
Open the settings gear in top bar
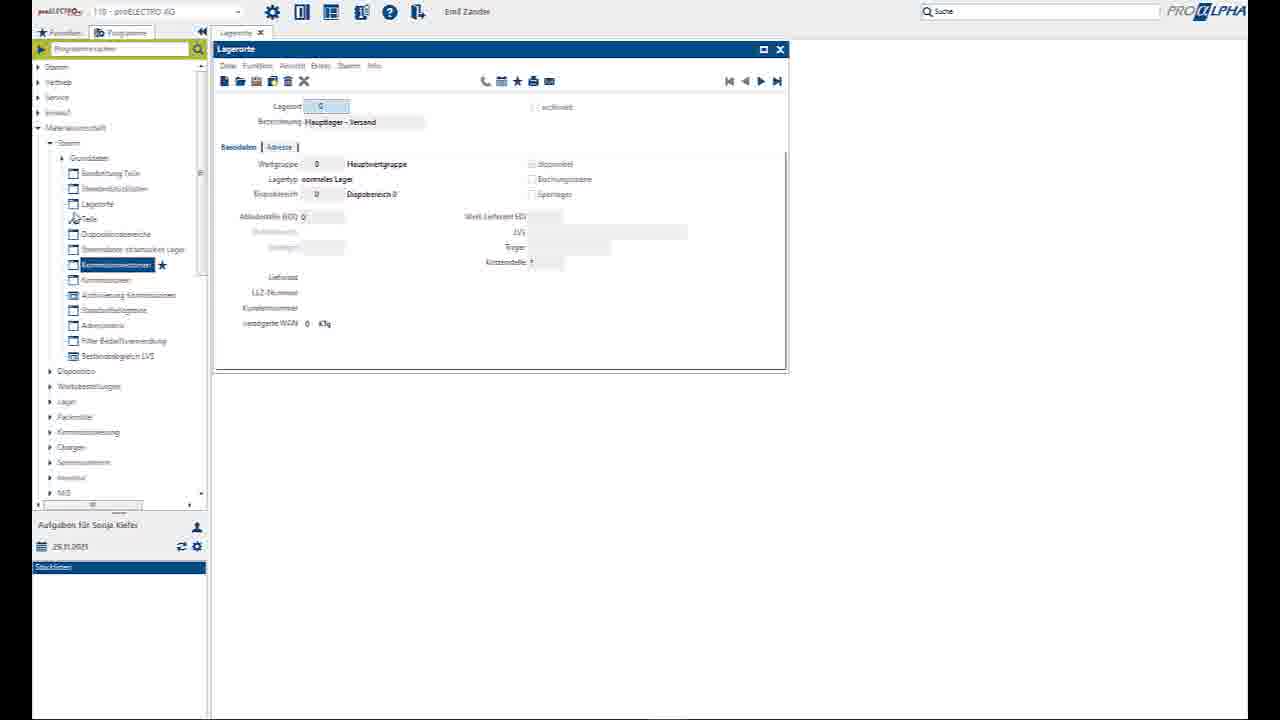[x=272, y=12]
